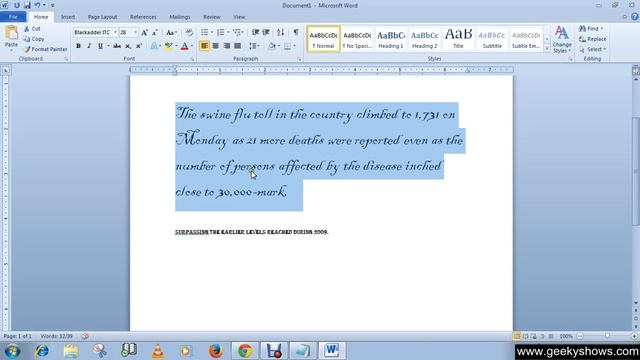Screen dimensions: 640x360
Task: Increase paragraph indent
Action: coord(266,32)
